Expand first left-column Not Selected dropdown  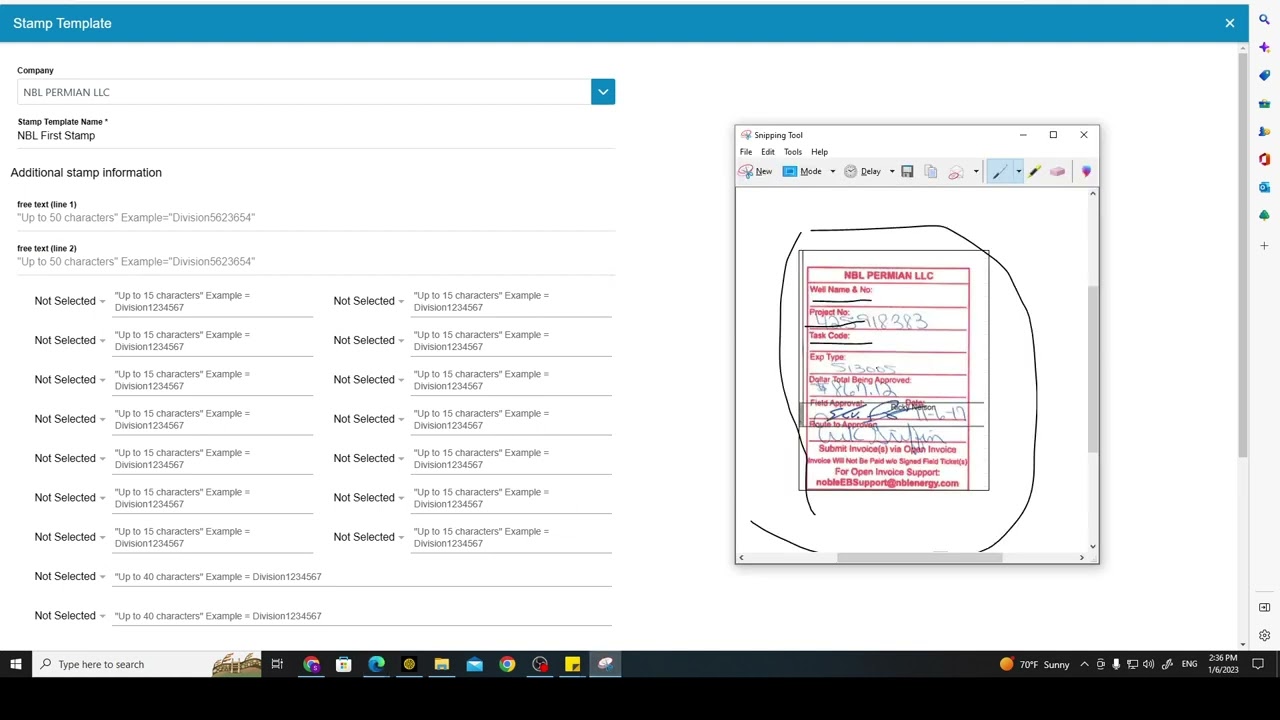[69, 301]
